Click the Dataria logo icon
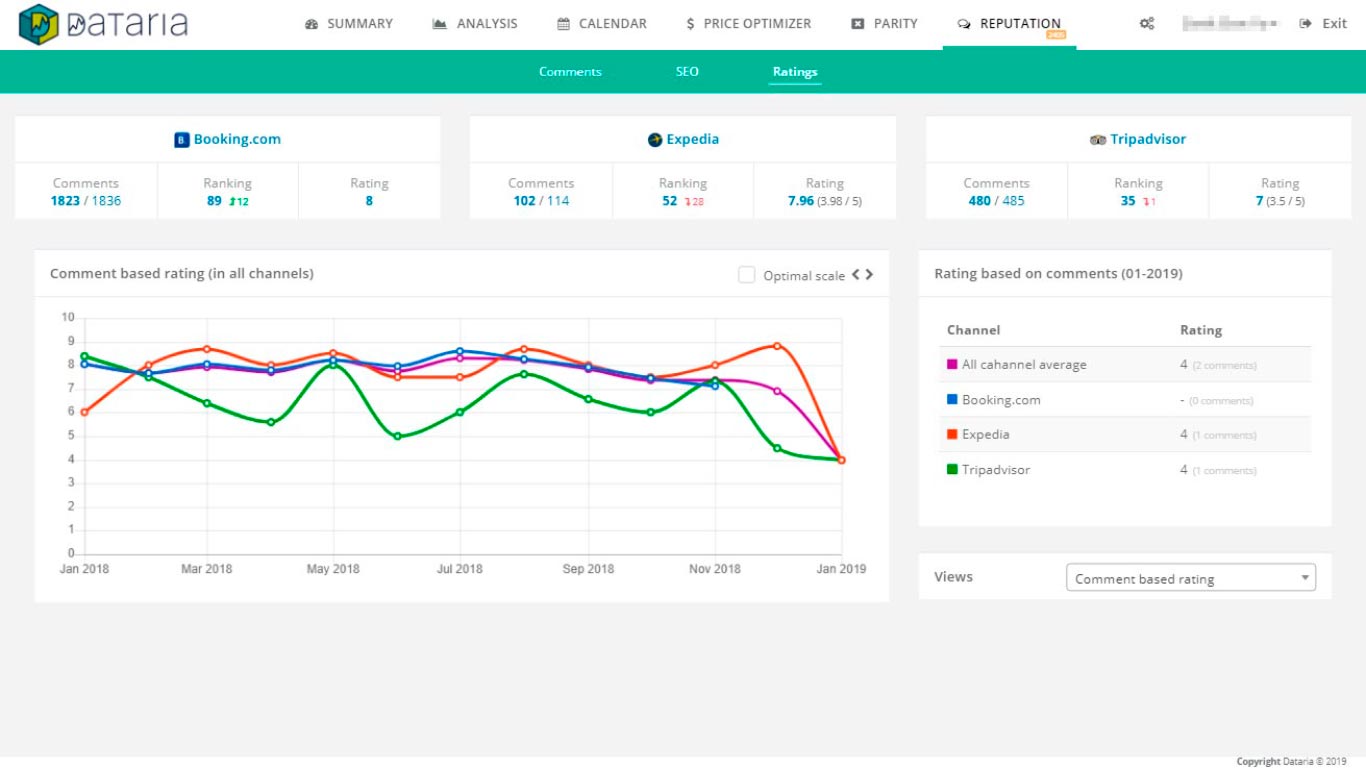 [38, 24]
